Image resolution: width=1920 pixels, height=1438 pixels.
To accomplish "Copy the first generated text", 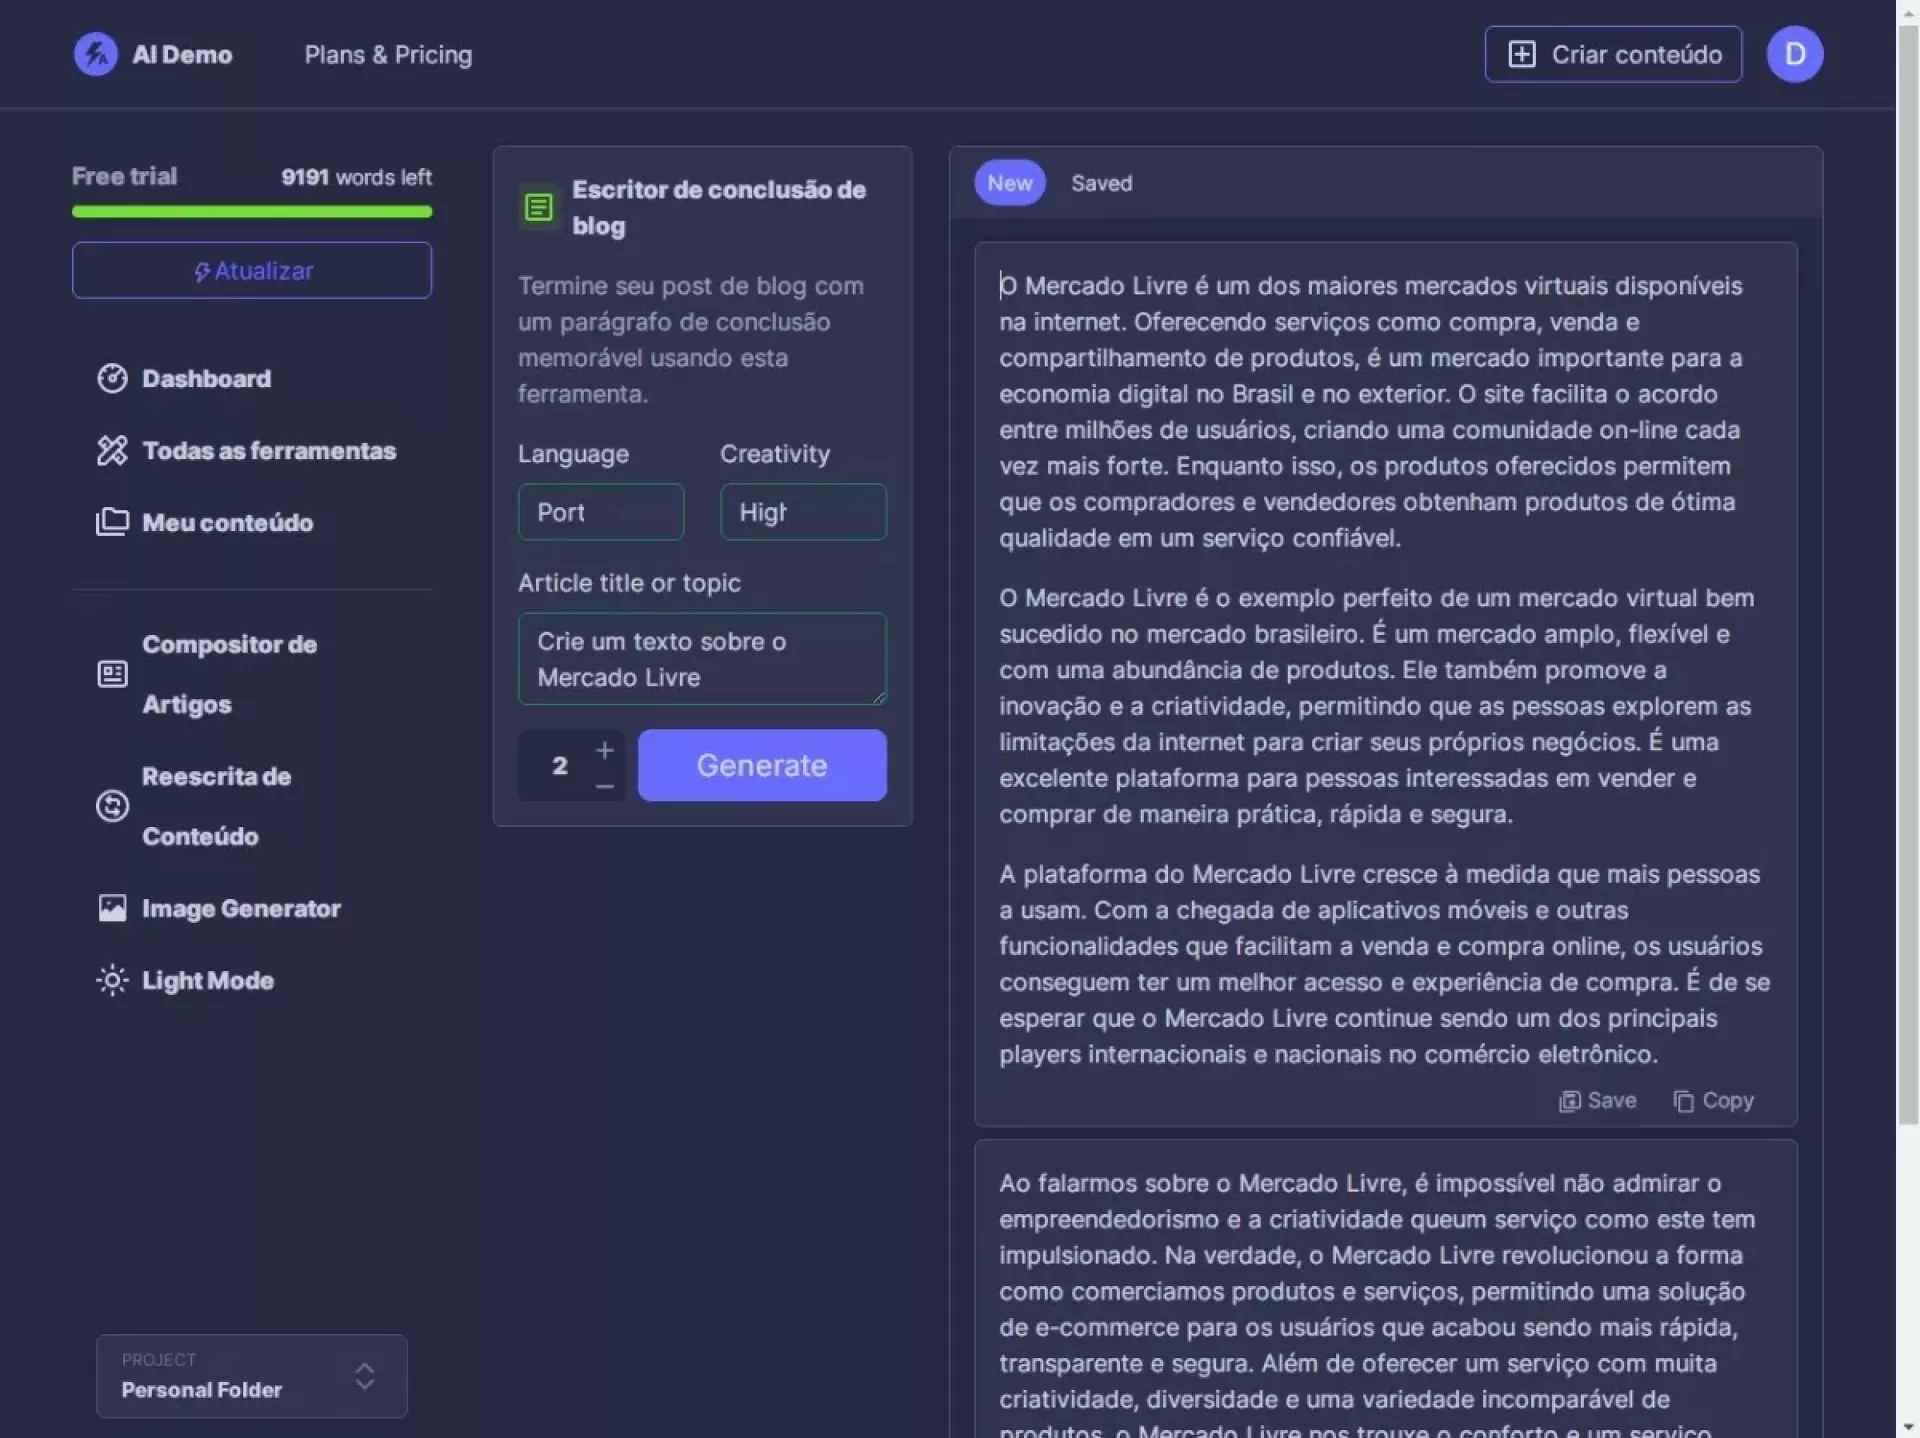I will [x=1713, y=1101].
